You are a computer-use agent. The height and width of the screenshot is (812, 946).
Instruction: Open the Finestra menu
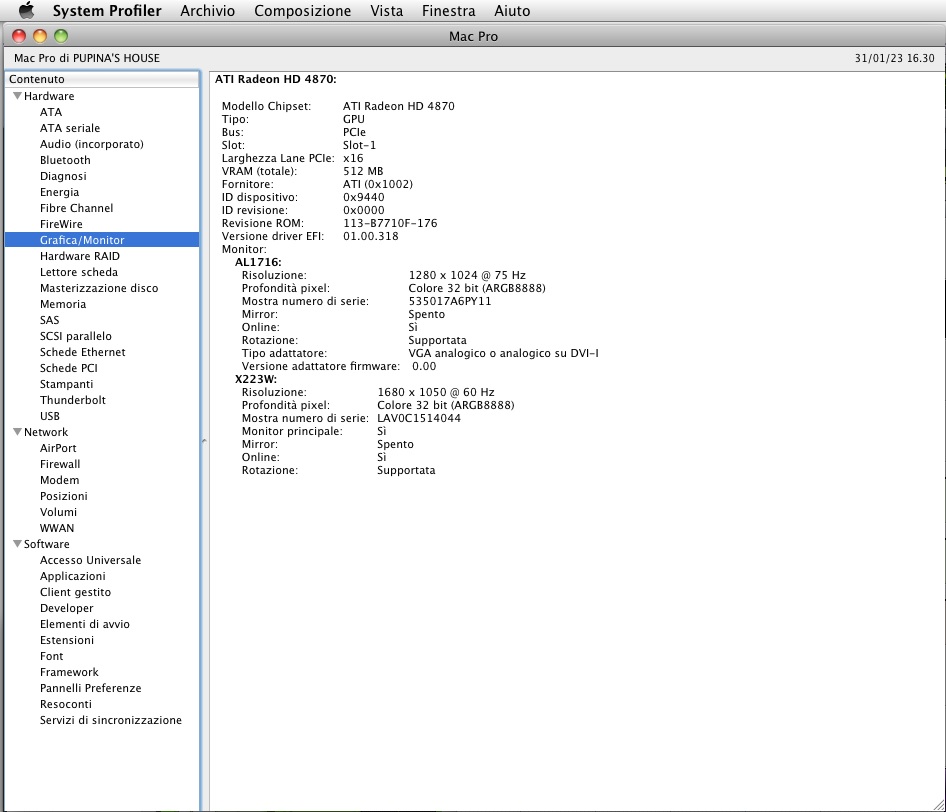tap(448, 11)
